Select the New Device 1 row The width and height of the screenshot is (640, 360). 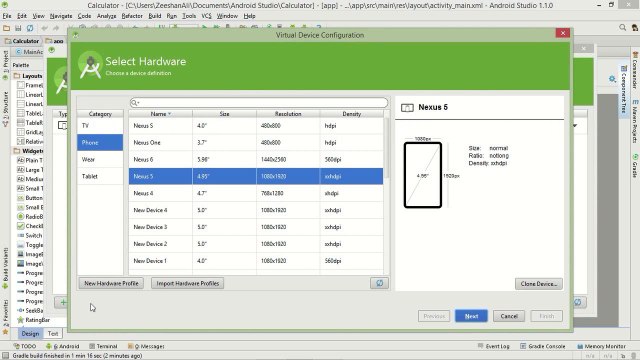pyautogui.click(x=256, y=260)
